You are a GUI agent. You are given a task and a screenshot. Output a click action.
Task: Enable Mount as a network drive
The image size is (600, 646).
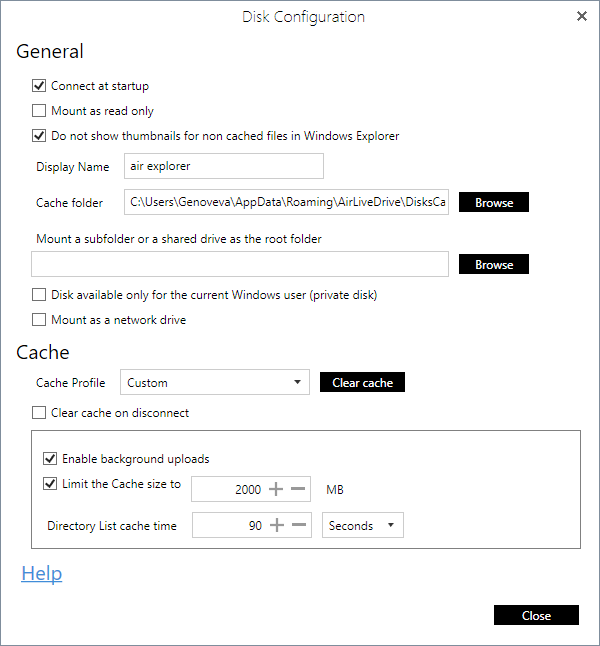coord(39,320)
